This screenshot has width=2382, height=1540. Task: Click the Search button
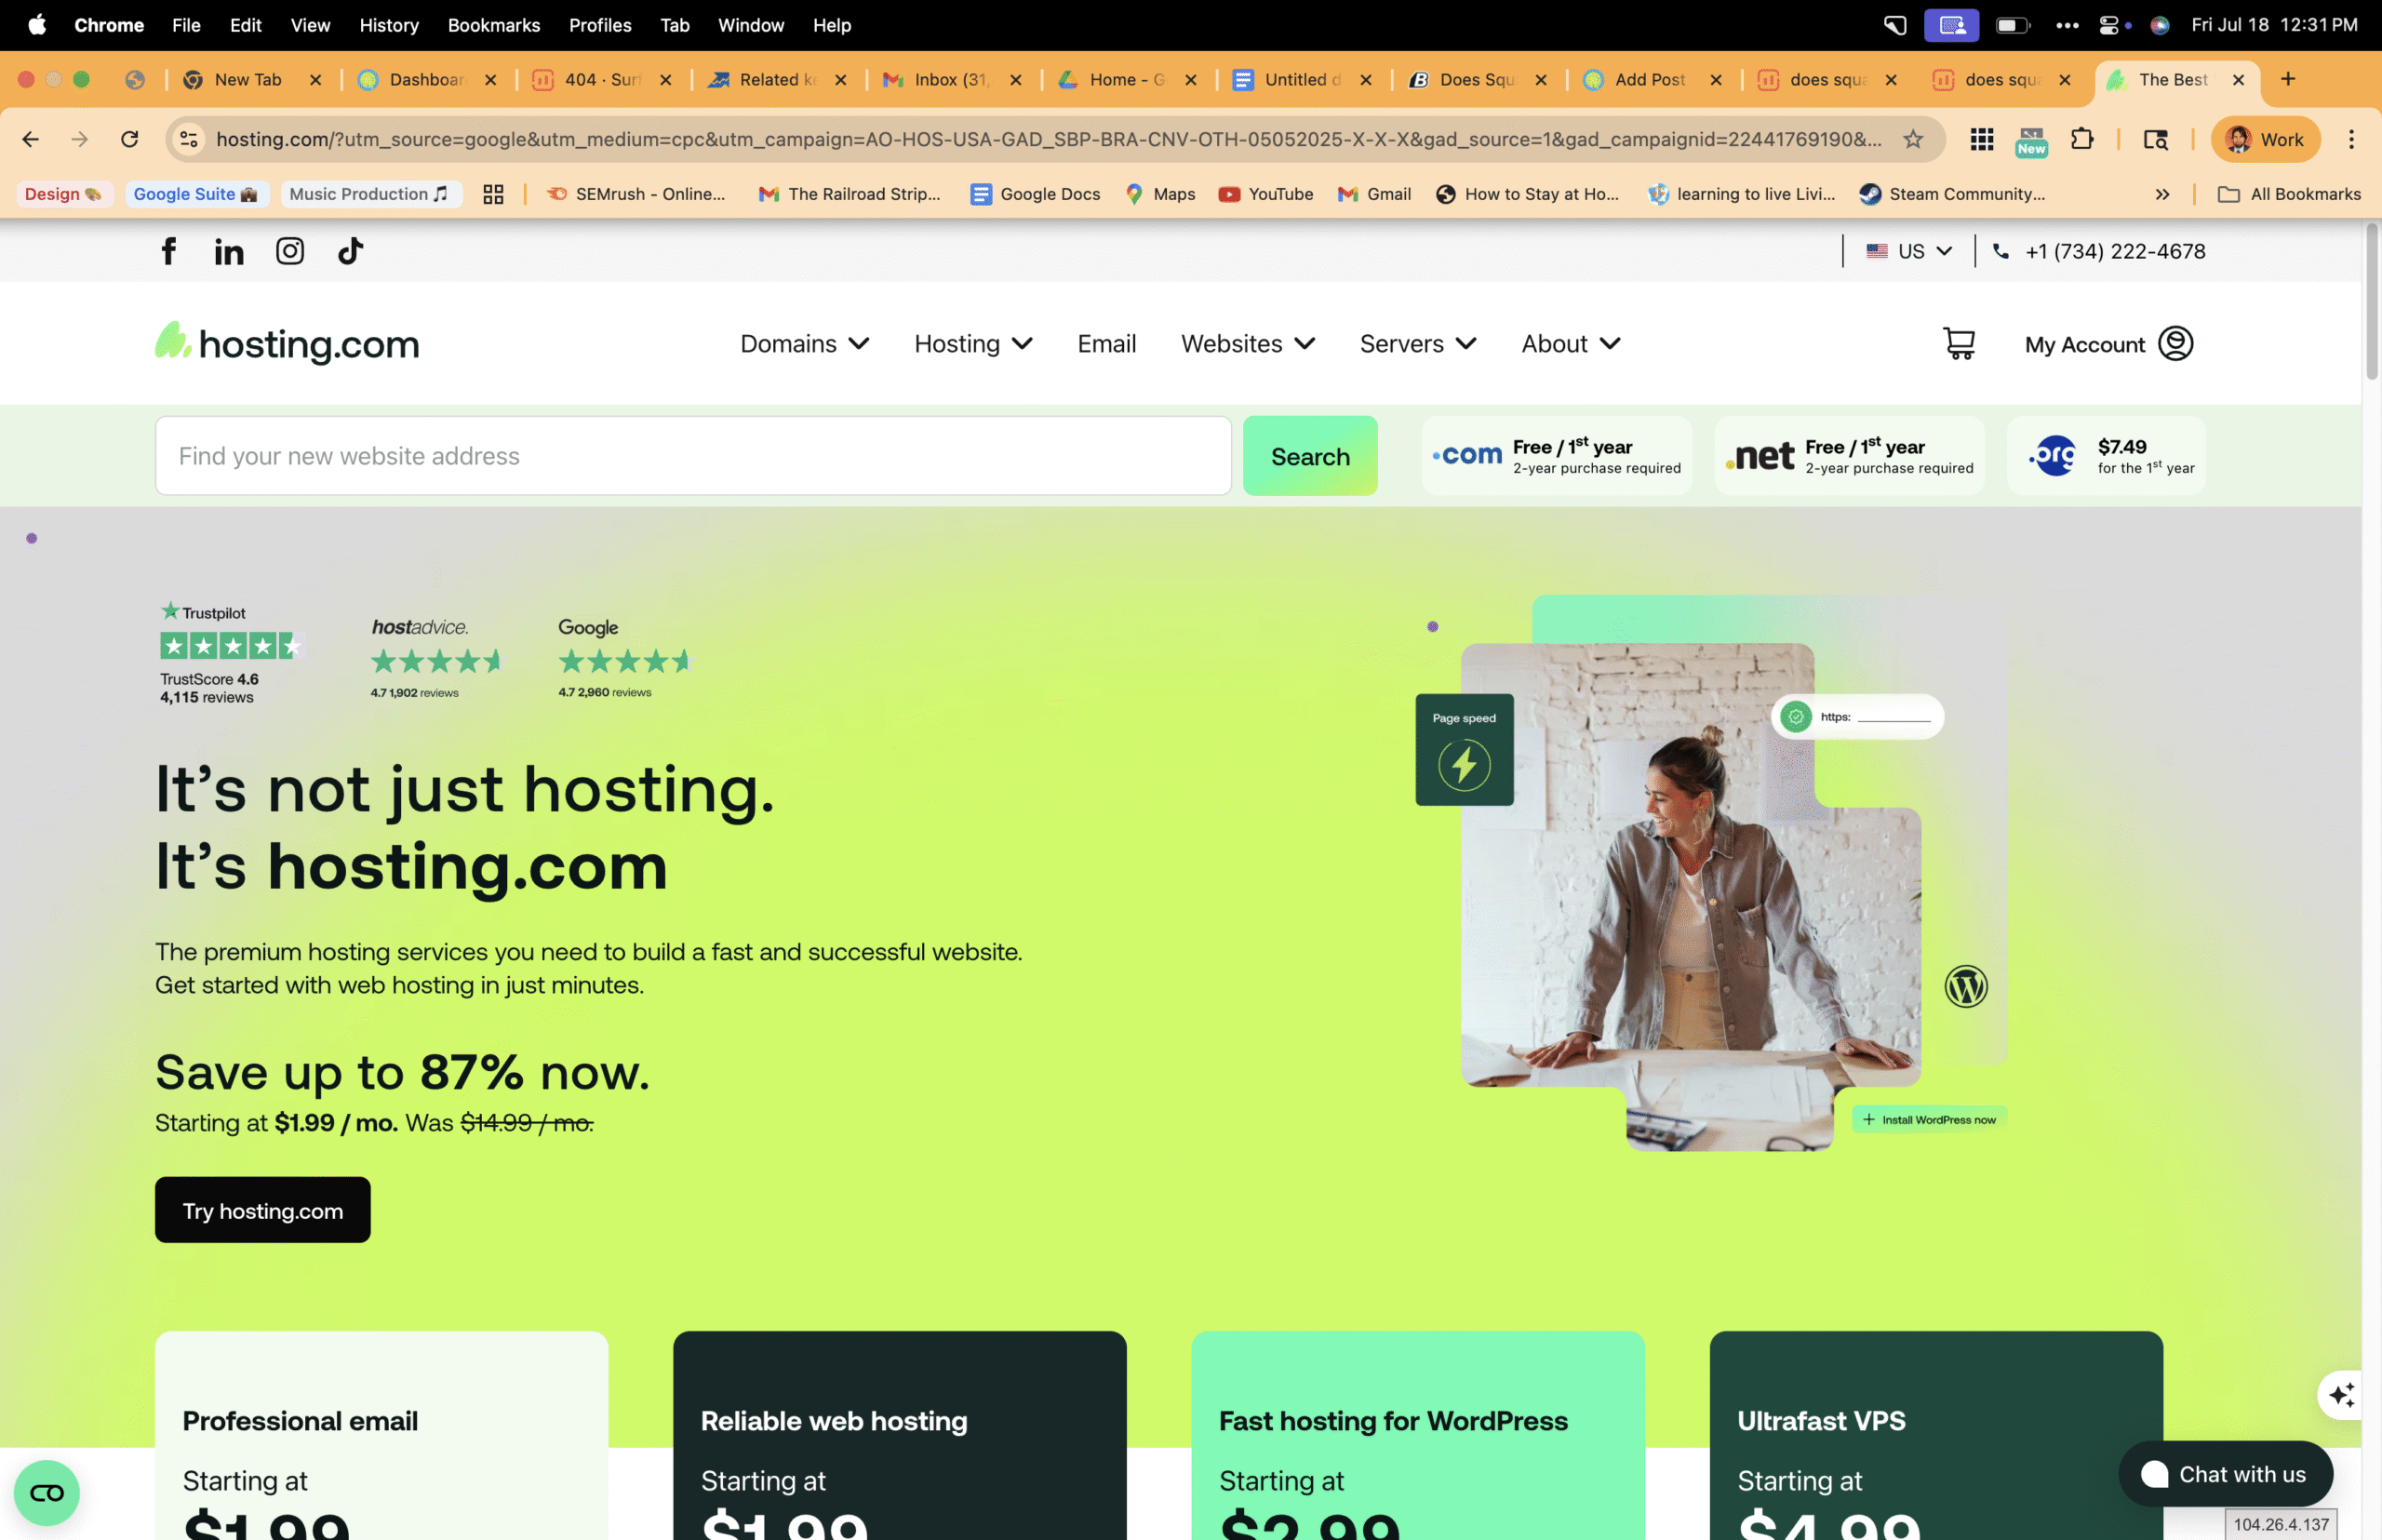(x=1310, y=456)
